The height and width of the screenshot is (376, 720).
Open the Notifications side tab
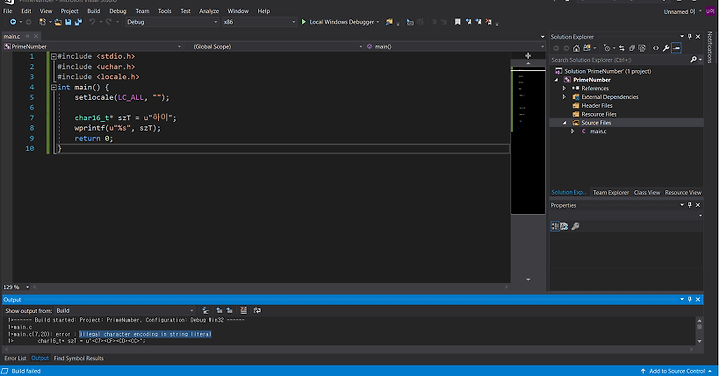(x=710, y=47)
